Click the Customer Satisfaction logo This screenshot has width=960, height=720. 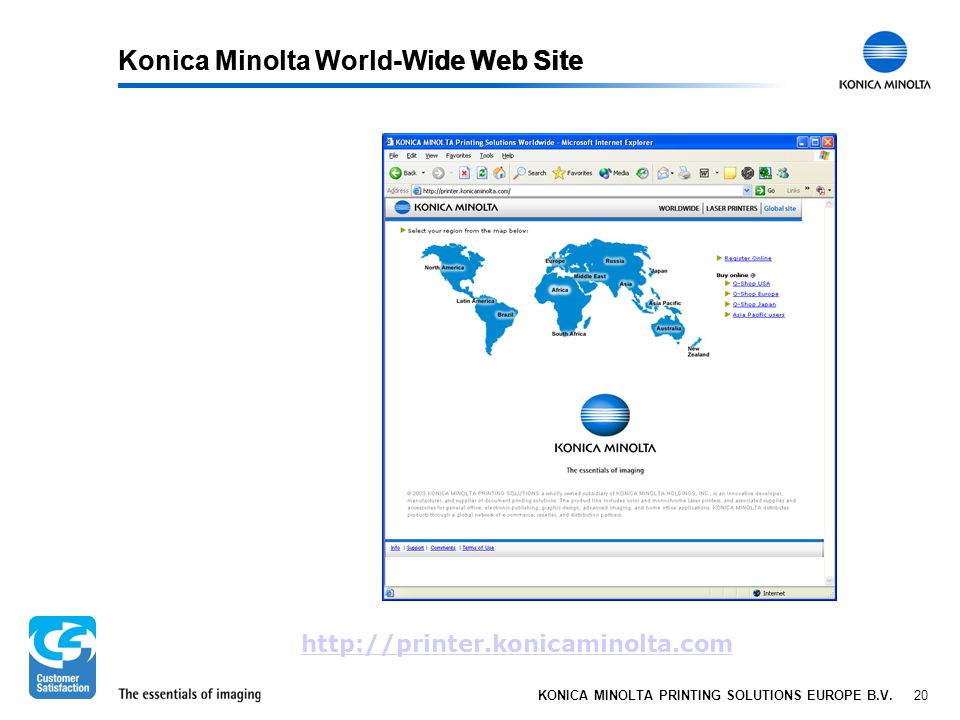click(x=62, y=657)
